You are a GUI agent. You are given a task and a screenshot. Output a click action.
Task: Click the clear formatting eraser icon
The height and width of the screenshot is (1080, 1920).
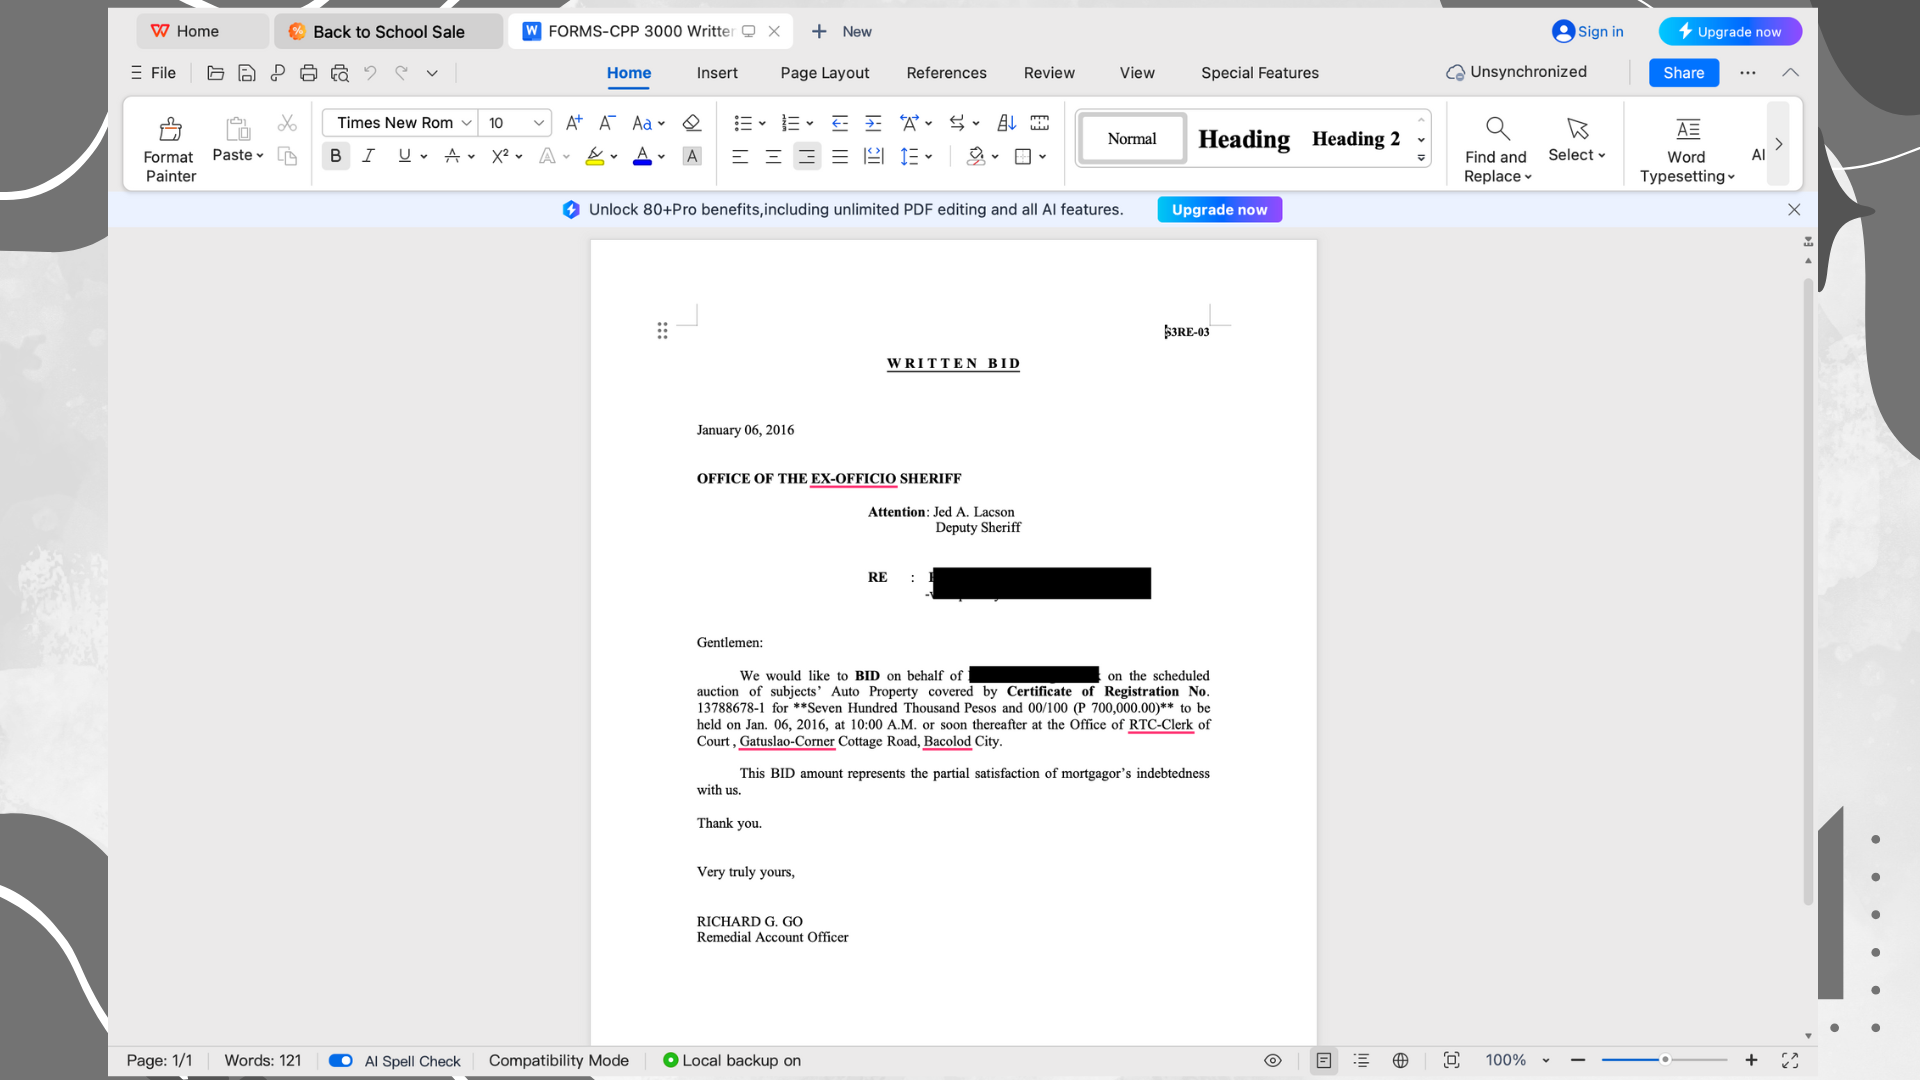(691, 123)
